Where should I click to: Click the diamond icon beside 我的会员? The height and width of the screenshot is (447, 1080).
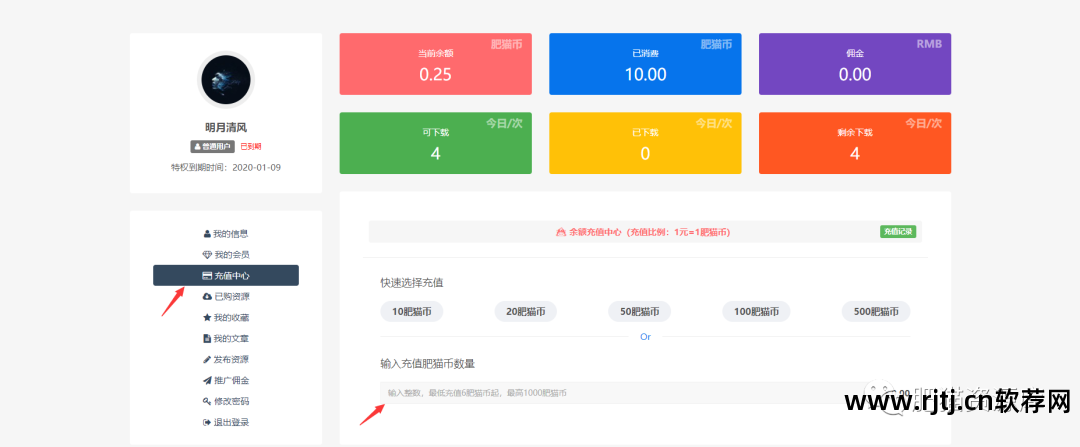click(207, 255)
